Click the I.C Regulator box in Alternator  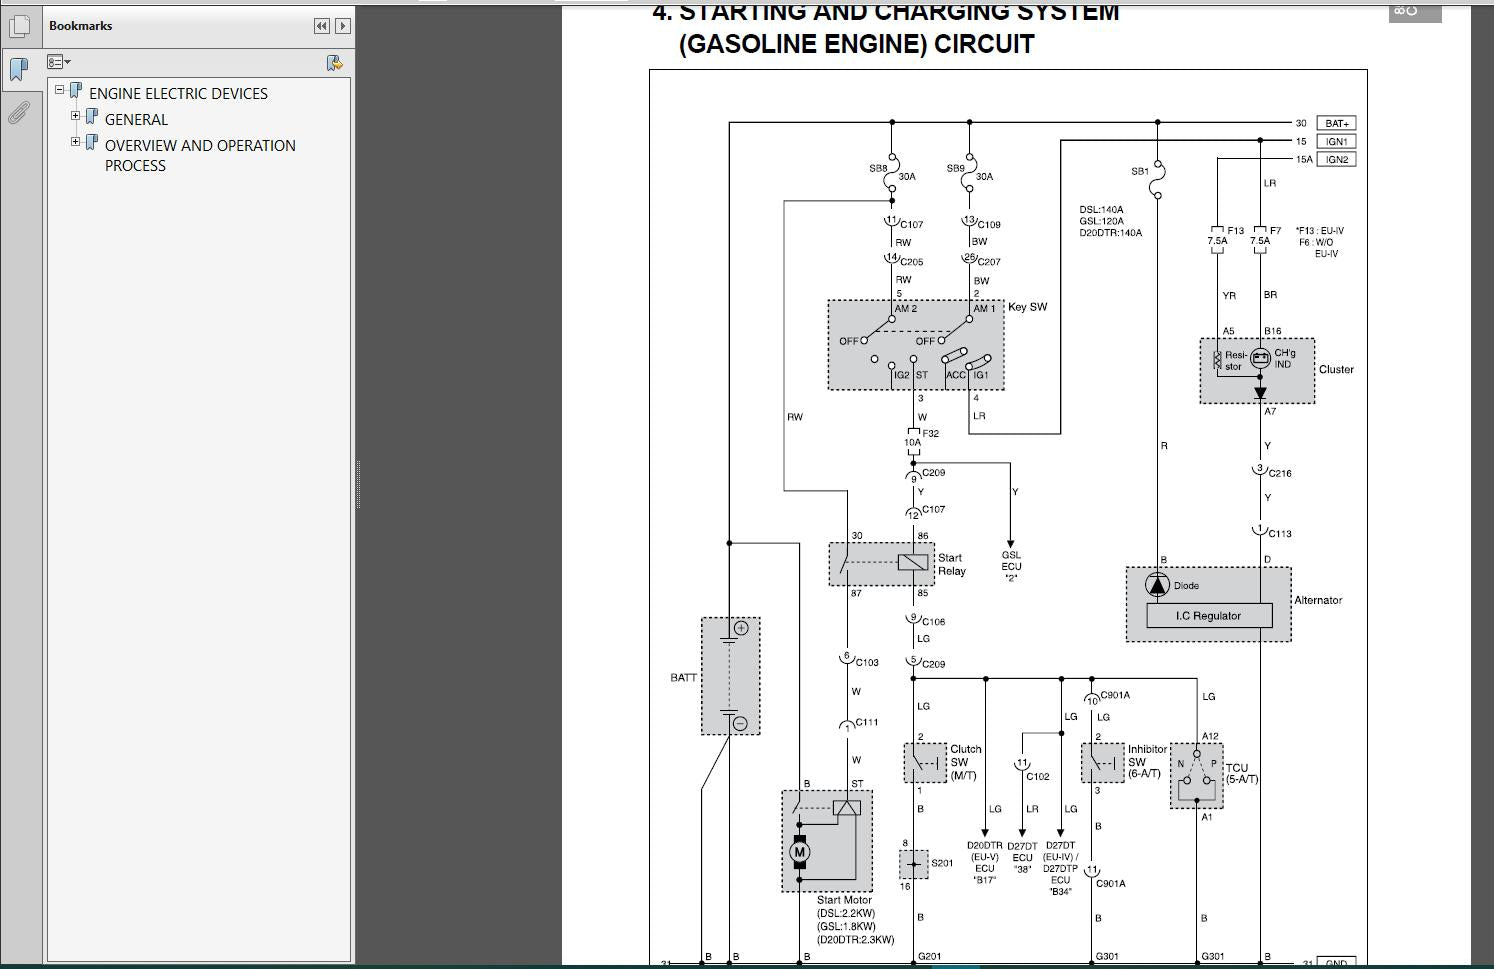pos(1208,616)
